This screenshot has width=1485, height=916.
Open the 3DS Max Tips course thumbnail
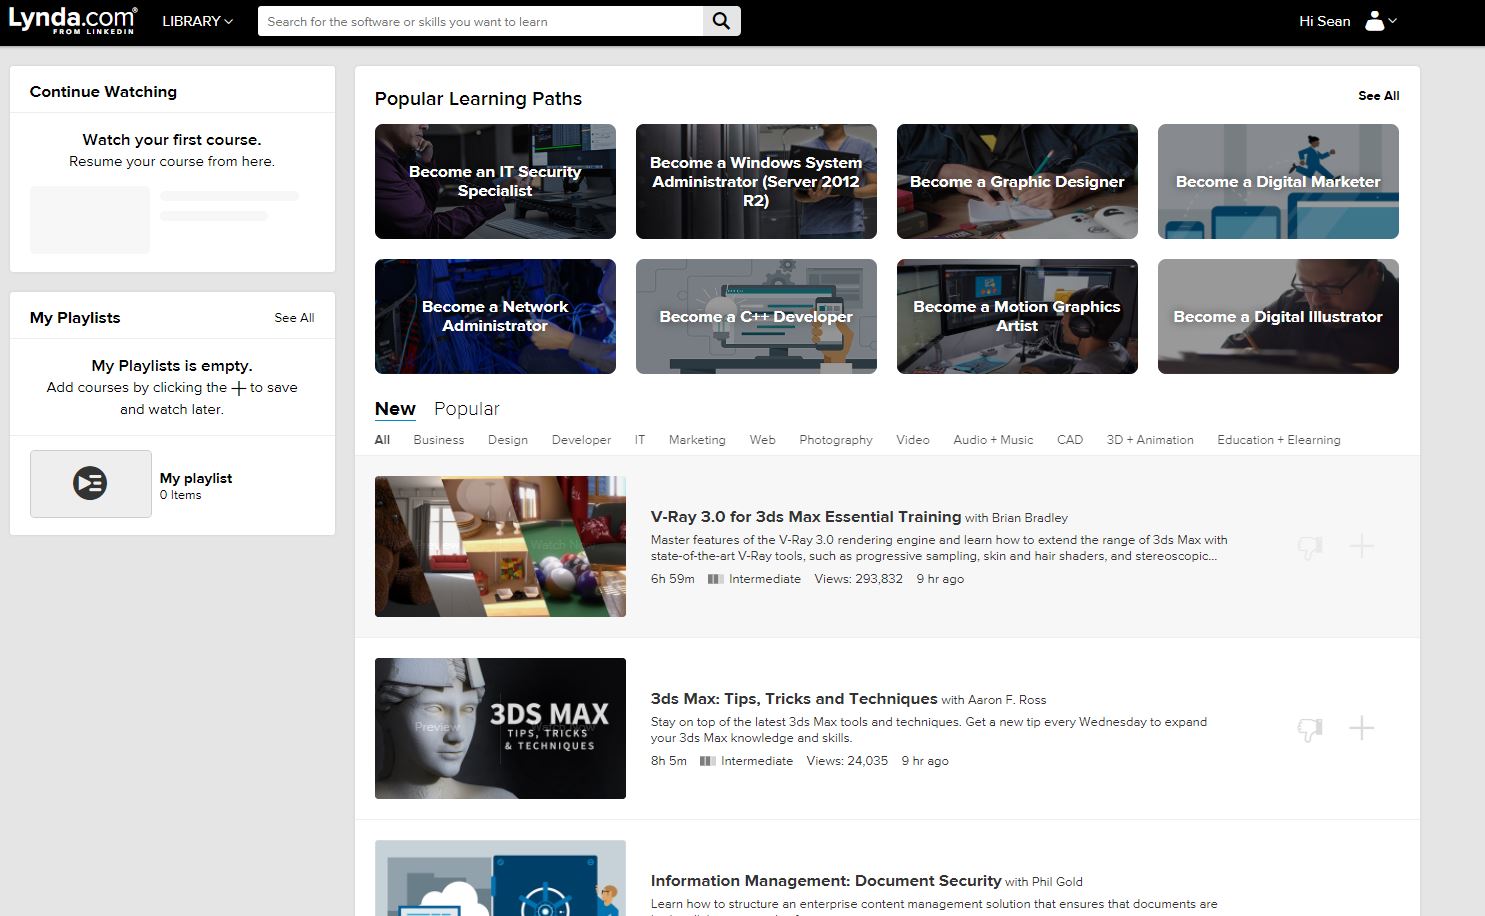(x=500, y=728)
